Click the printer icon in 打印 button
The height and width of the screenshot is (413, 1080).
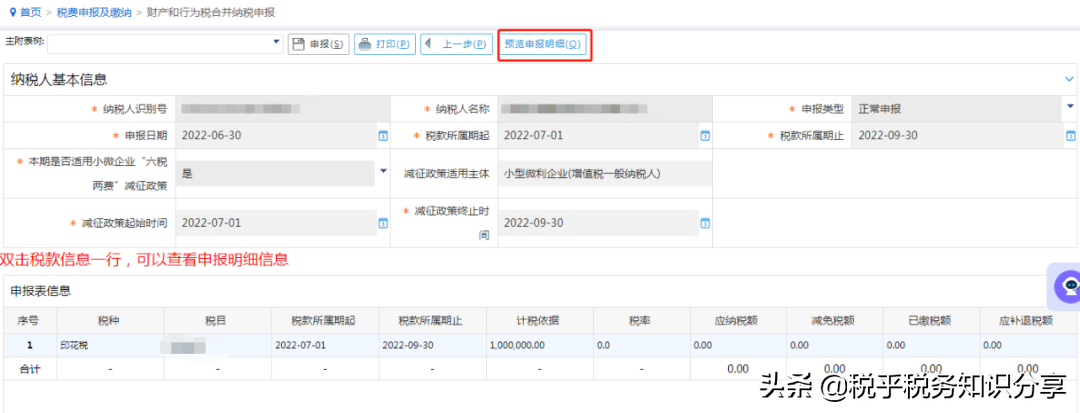click(x=364, y=44)
